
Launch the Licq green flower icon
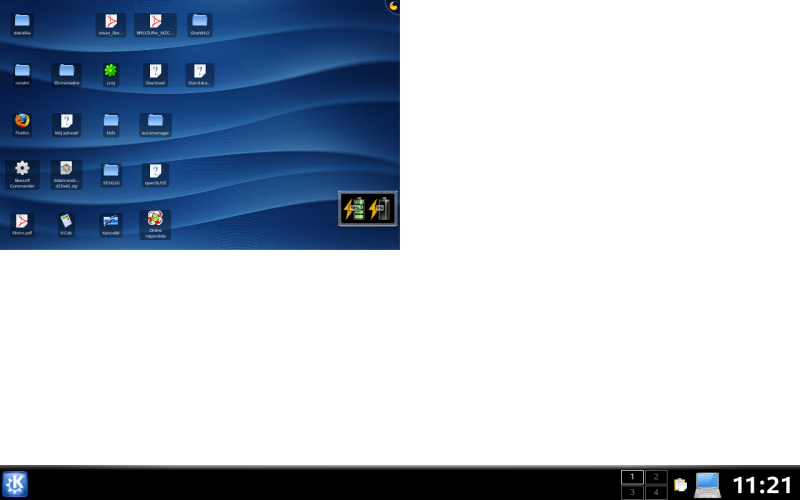point(111,74)
